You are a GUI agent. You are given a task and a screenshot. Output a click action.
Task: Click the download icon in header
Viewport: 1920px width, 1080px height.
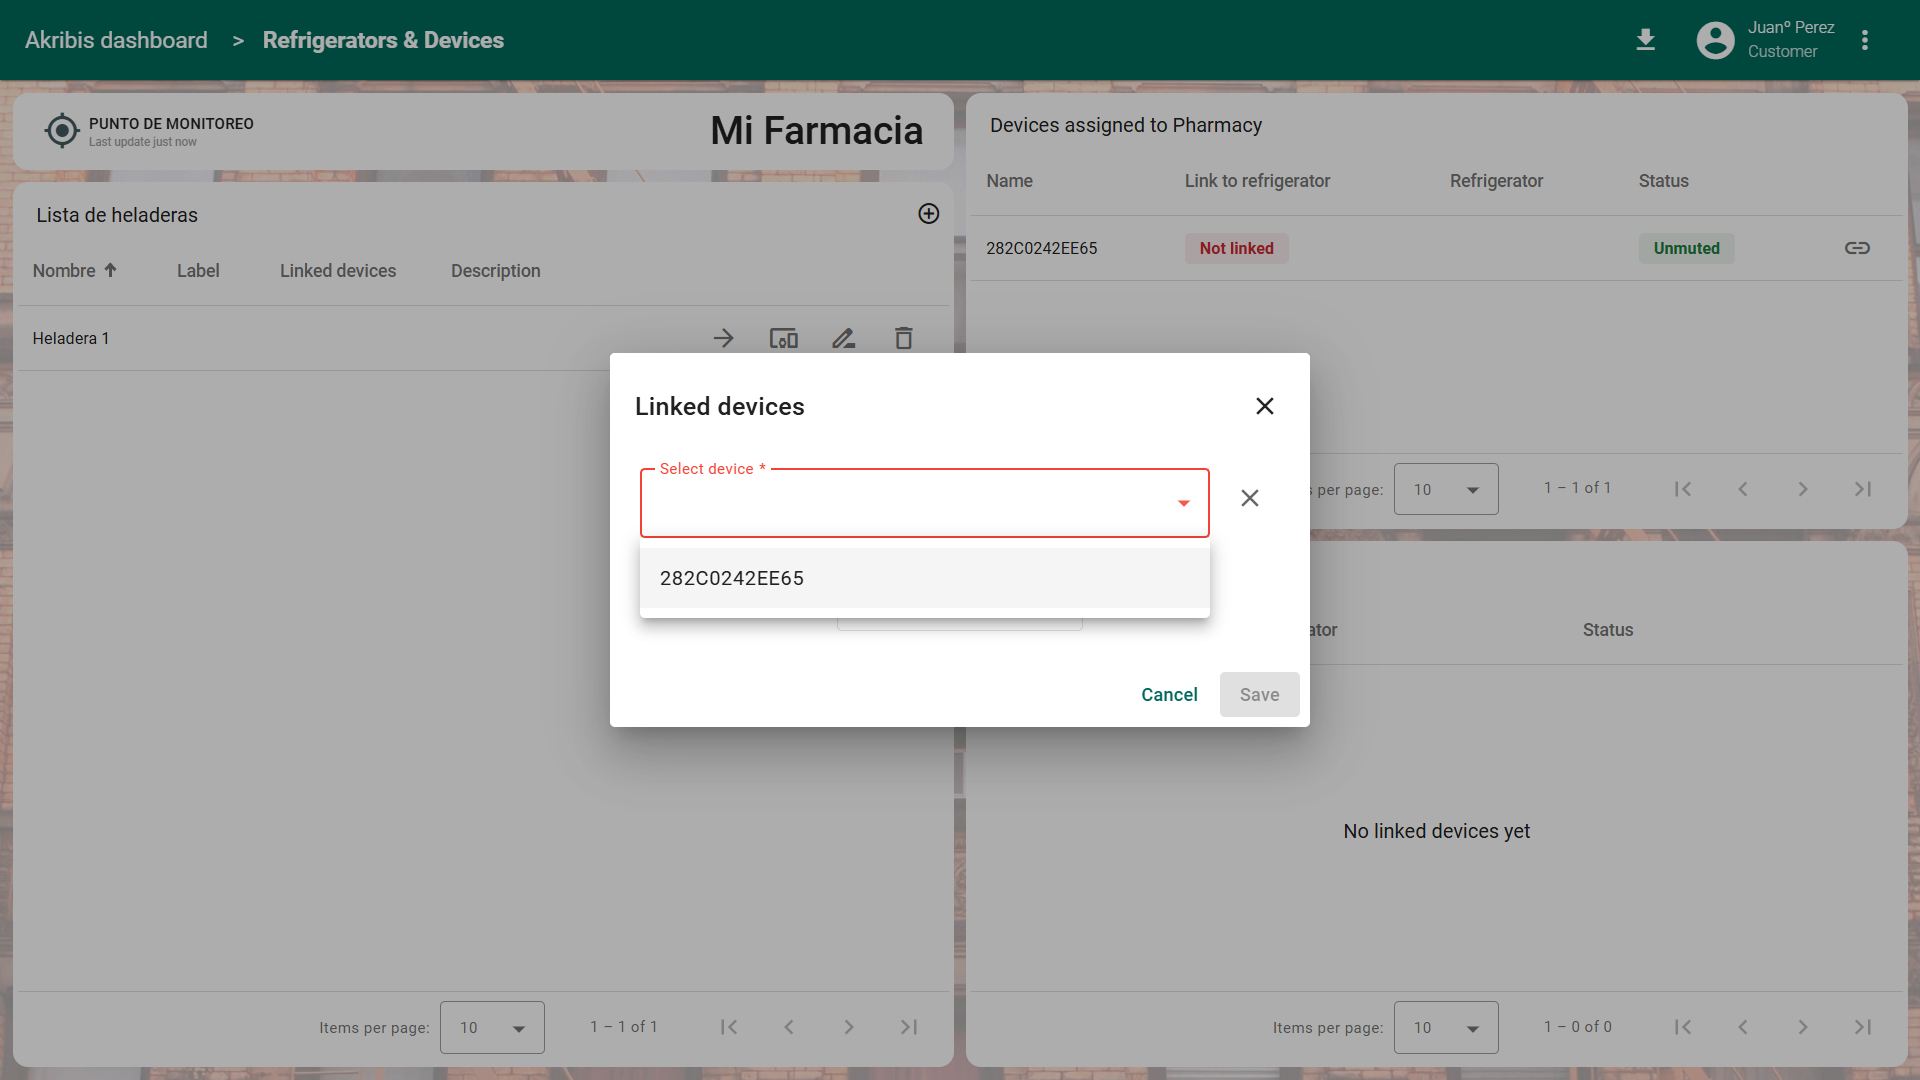pos(1645,40)
